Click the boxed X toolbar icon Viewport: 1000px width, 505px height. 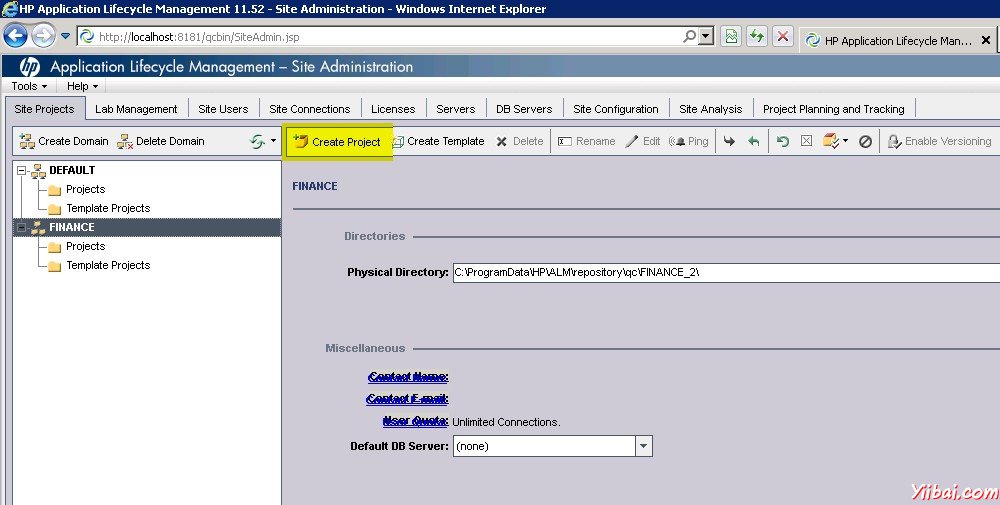pyautogui.click(x=806, y=141)
